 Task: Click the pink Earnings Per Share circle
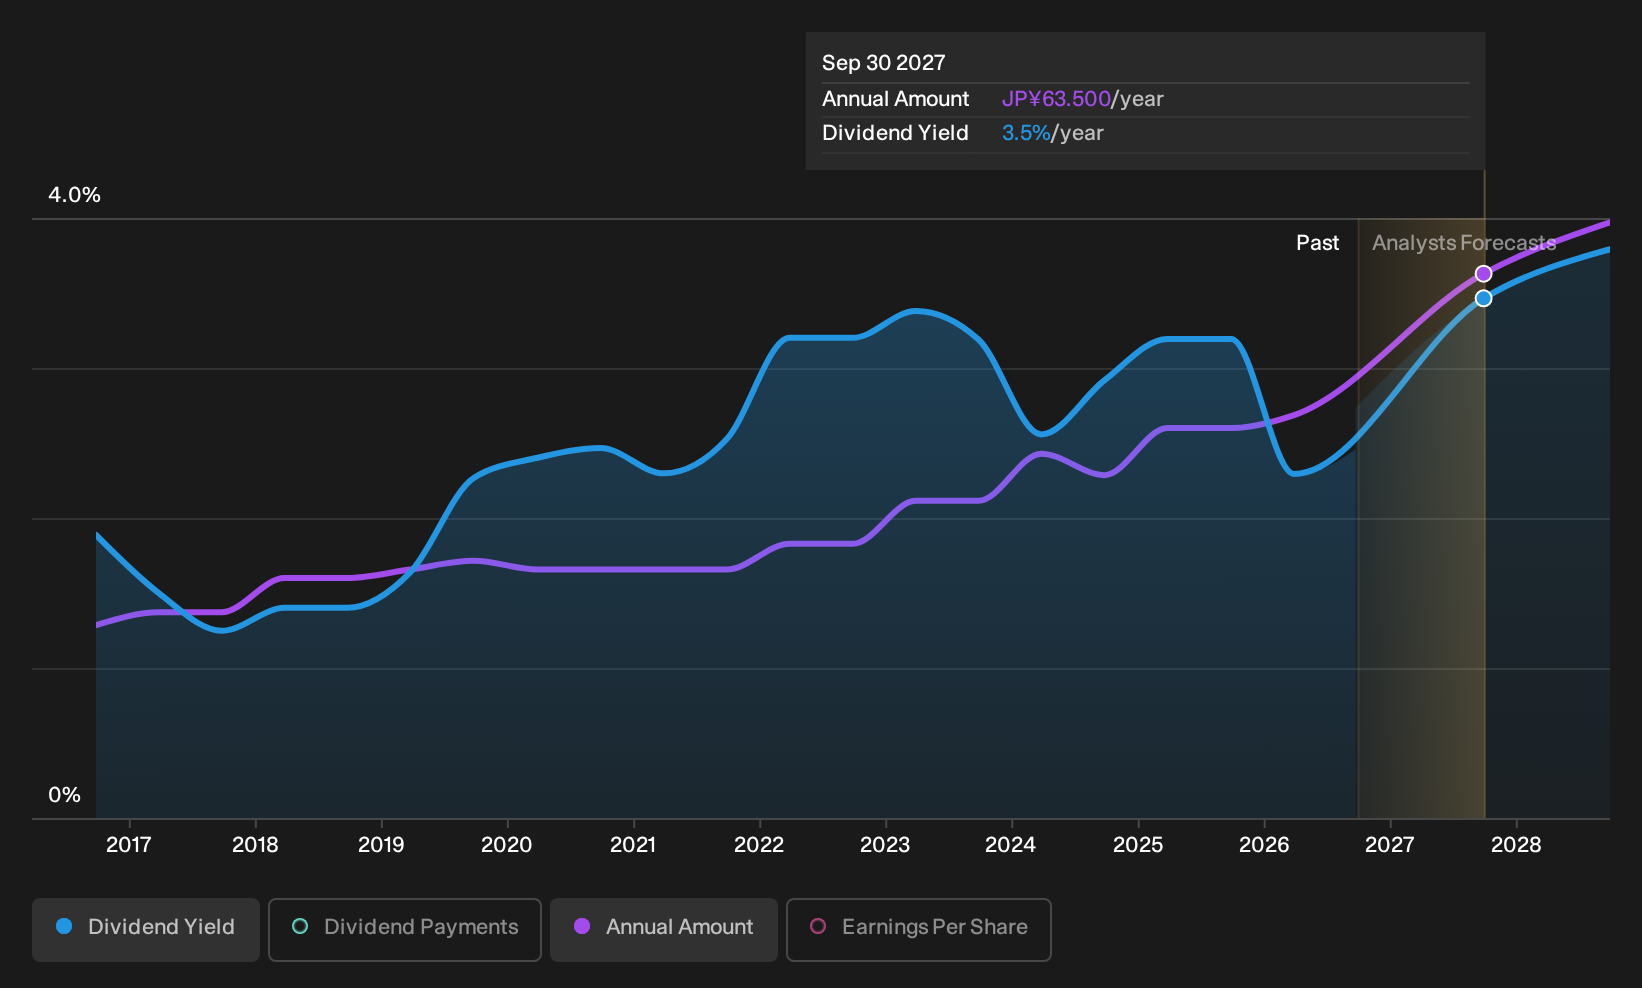point(818,927)
